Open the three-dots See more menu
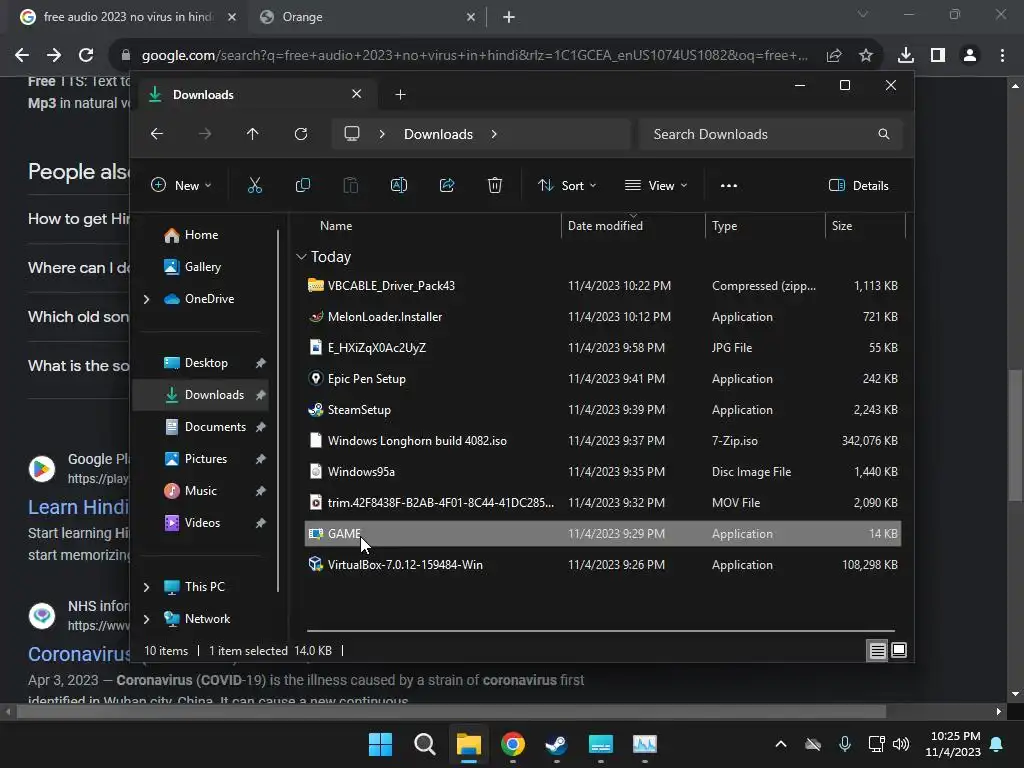 tap(729, 185)
